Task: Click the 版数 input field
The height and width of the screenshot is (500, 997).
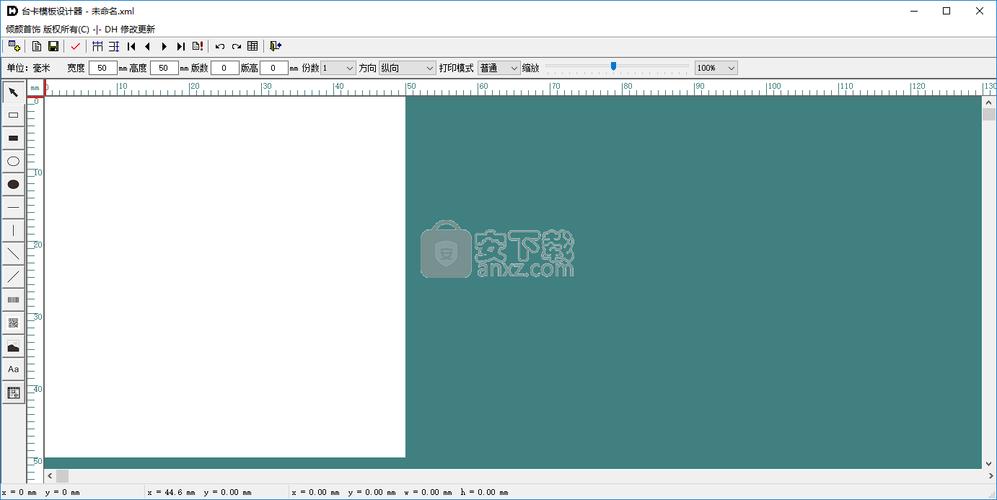Action: (224, 68)
